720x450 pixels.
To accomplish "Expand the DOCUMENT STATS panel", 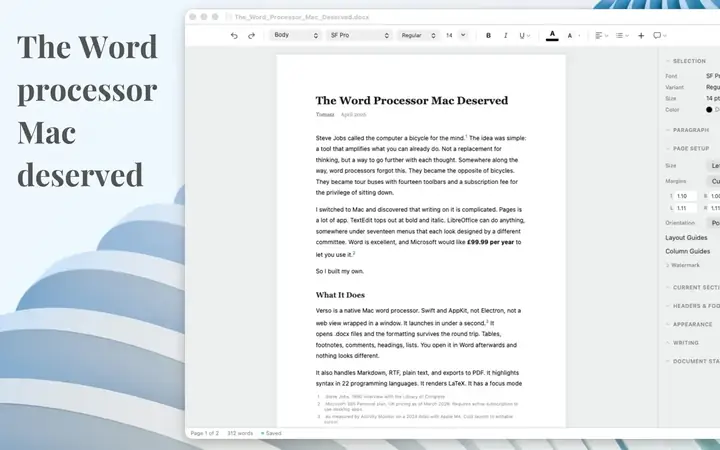I will [x=692, y=361].
